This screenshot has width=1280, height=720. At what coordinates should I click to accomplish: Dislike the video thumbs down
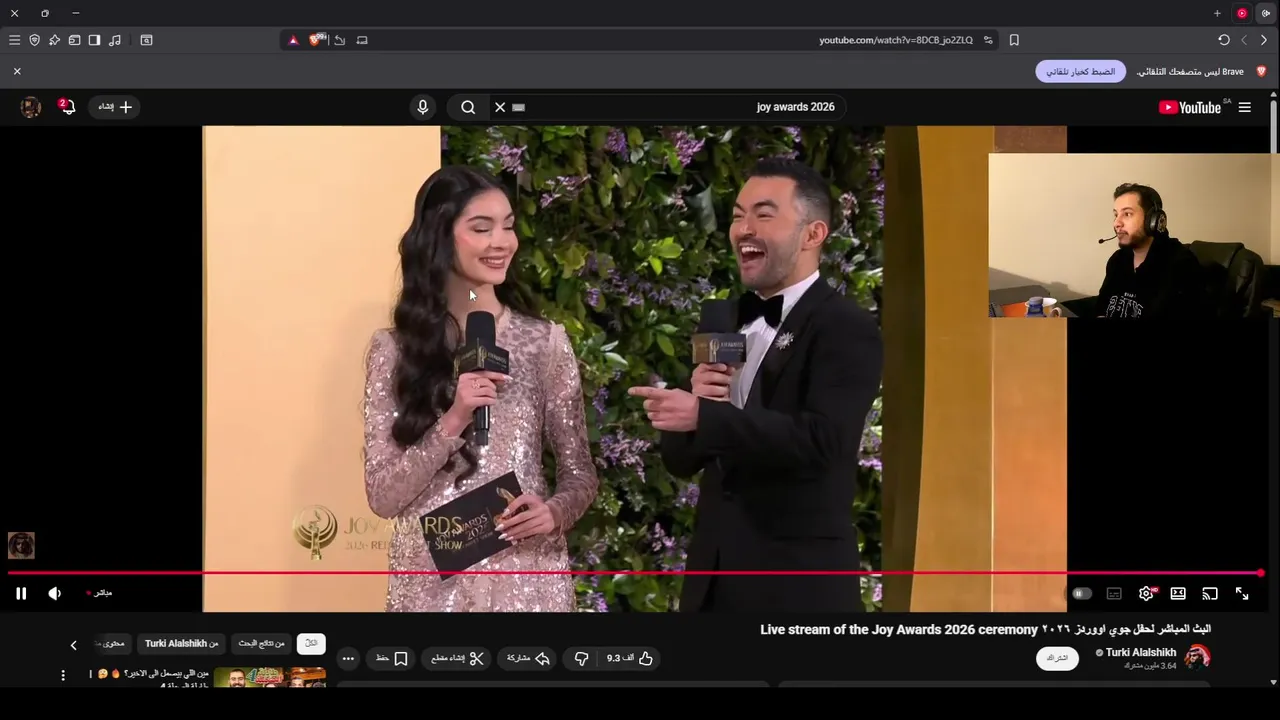pyautogui.click(x=581, y=658)
